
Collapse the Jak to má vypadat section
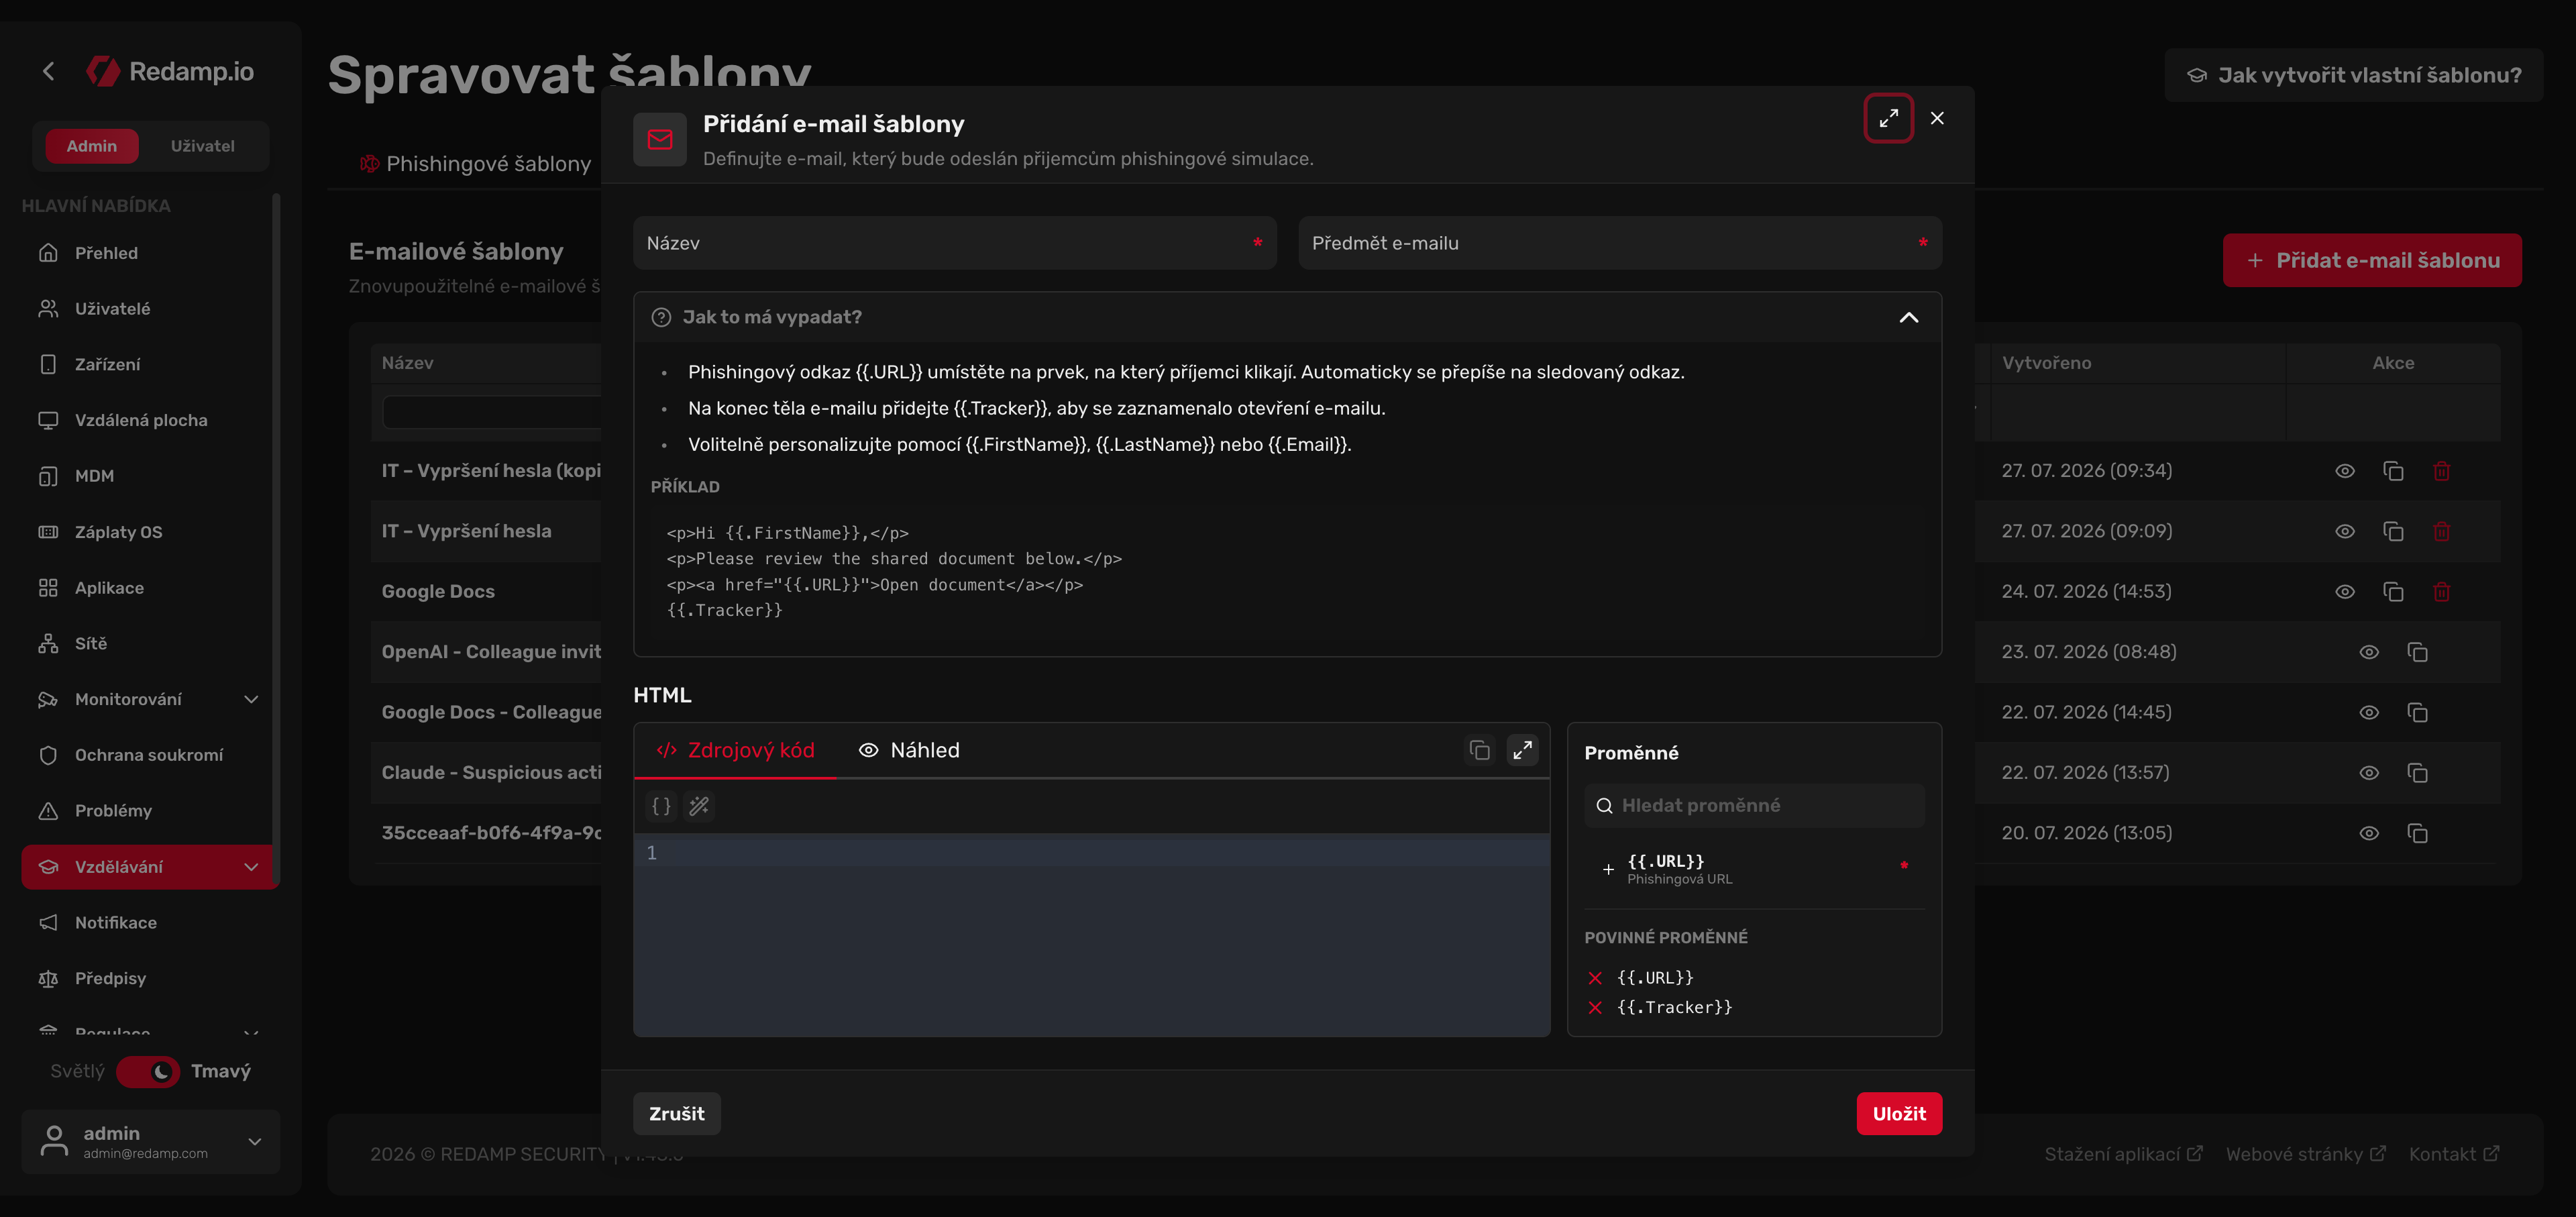point(1908,317)
